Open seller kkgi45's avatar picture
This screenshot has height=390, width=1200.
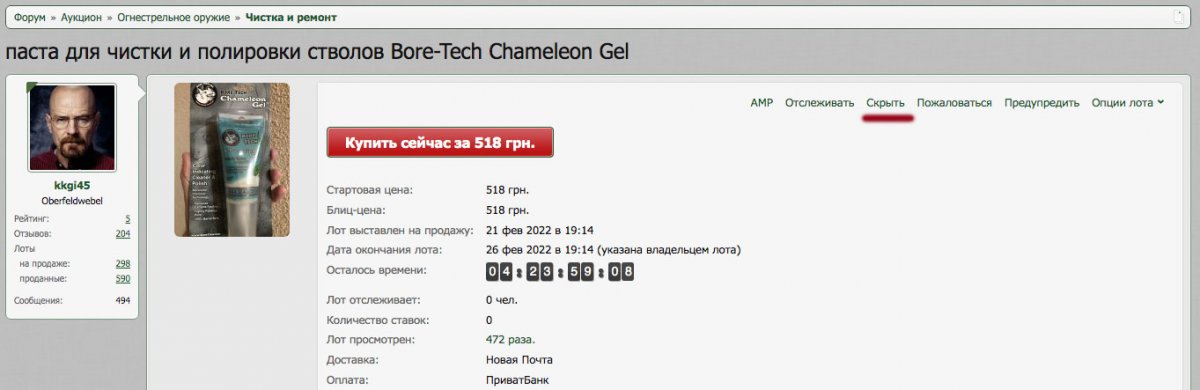[72, 127]
